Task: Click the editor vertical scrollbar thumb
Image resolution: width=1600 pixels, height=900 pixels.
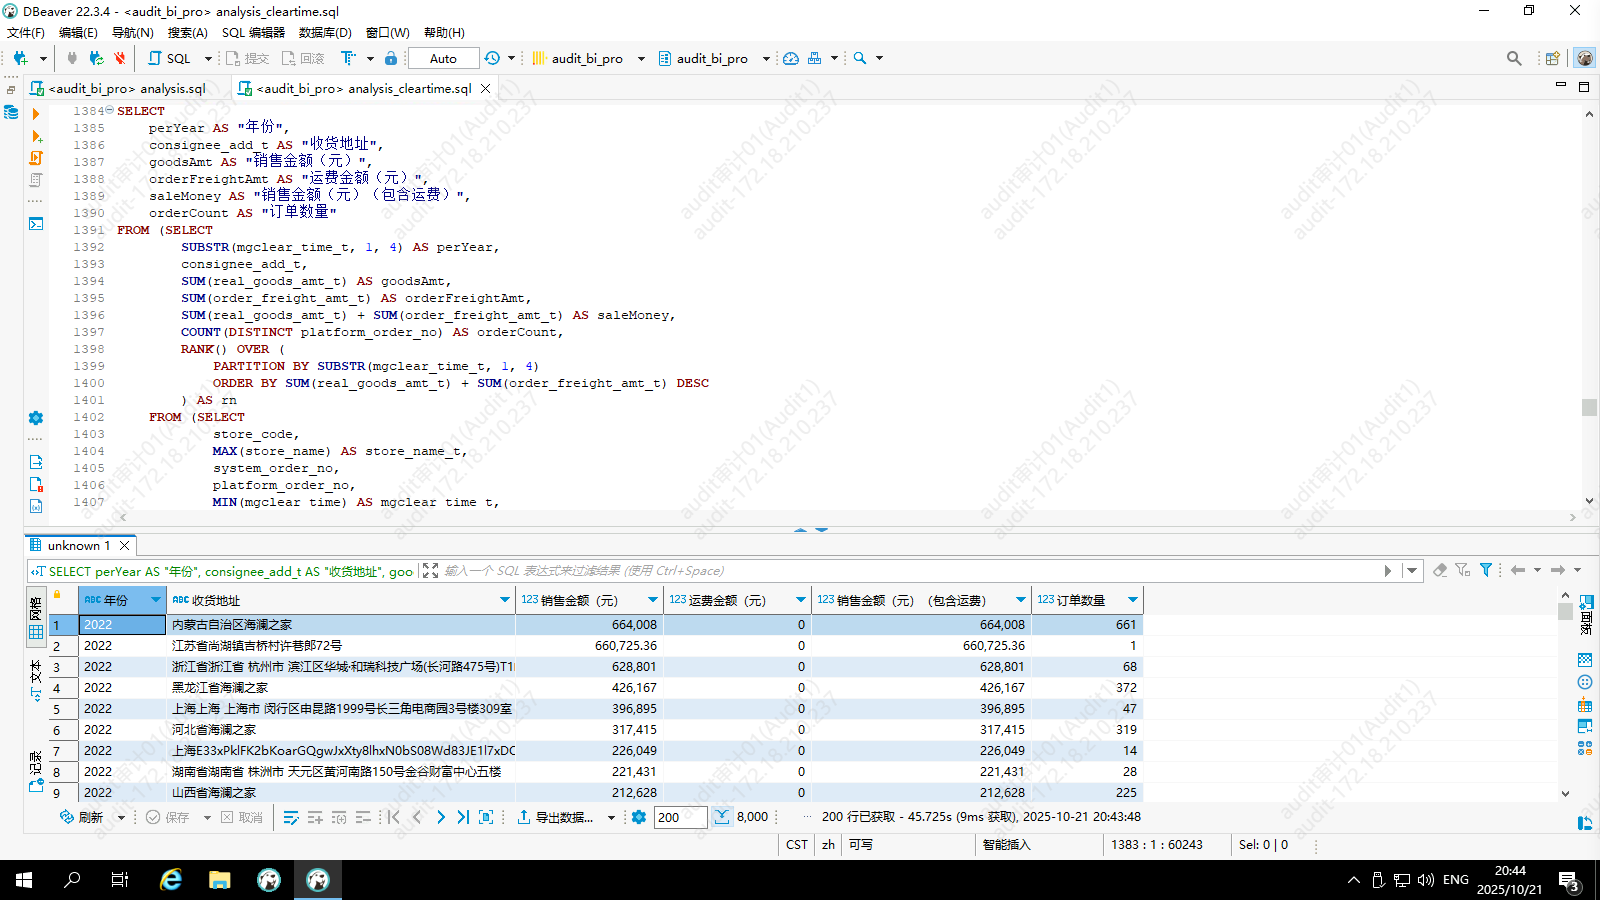Action: point(1589,407)
